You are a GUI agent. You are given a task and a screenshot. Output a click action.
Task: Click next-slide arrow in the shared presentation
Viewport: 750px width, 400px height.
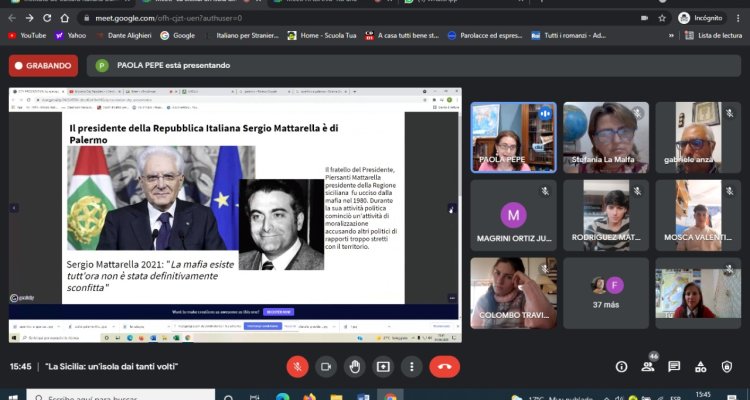[452, 209]
